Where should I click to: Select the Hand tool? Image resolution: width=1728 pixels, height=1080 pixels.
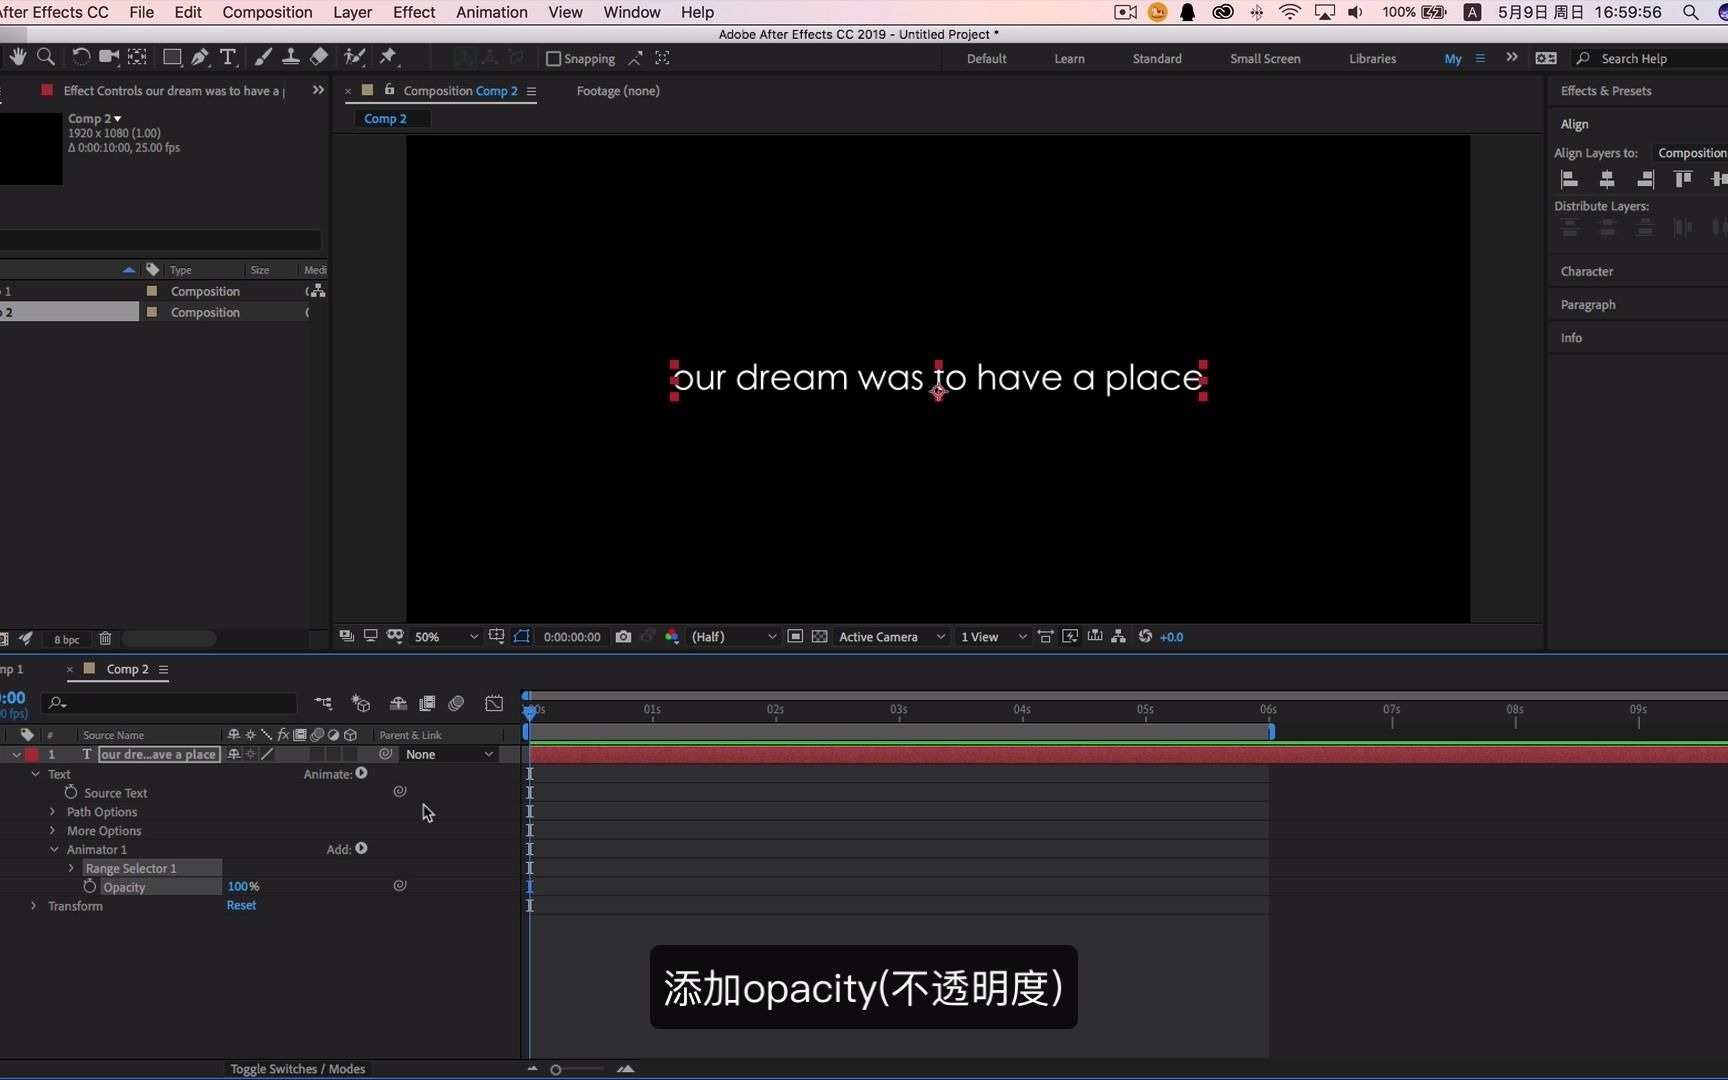click(17, 57)
